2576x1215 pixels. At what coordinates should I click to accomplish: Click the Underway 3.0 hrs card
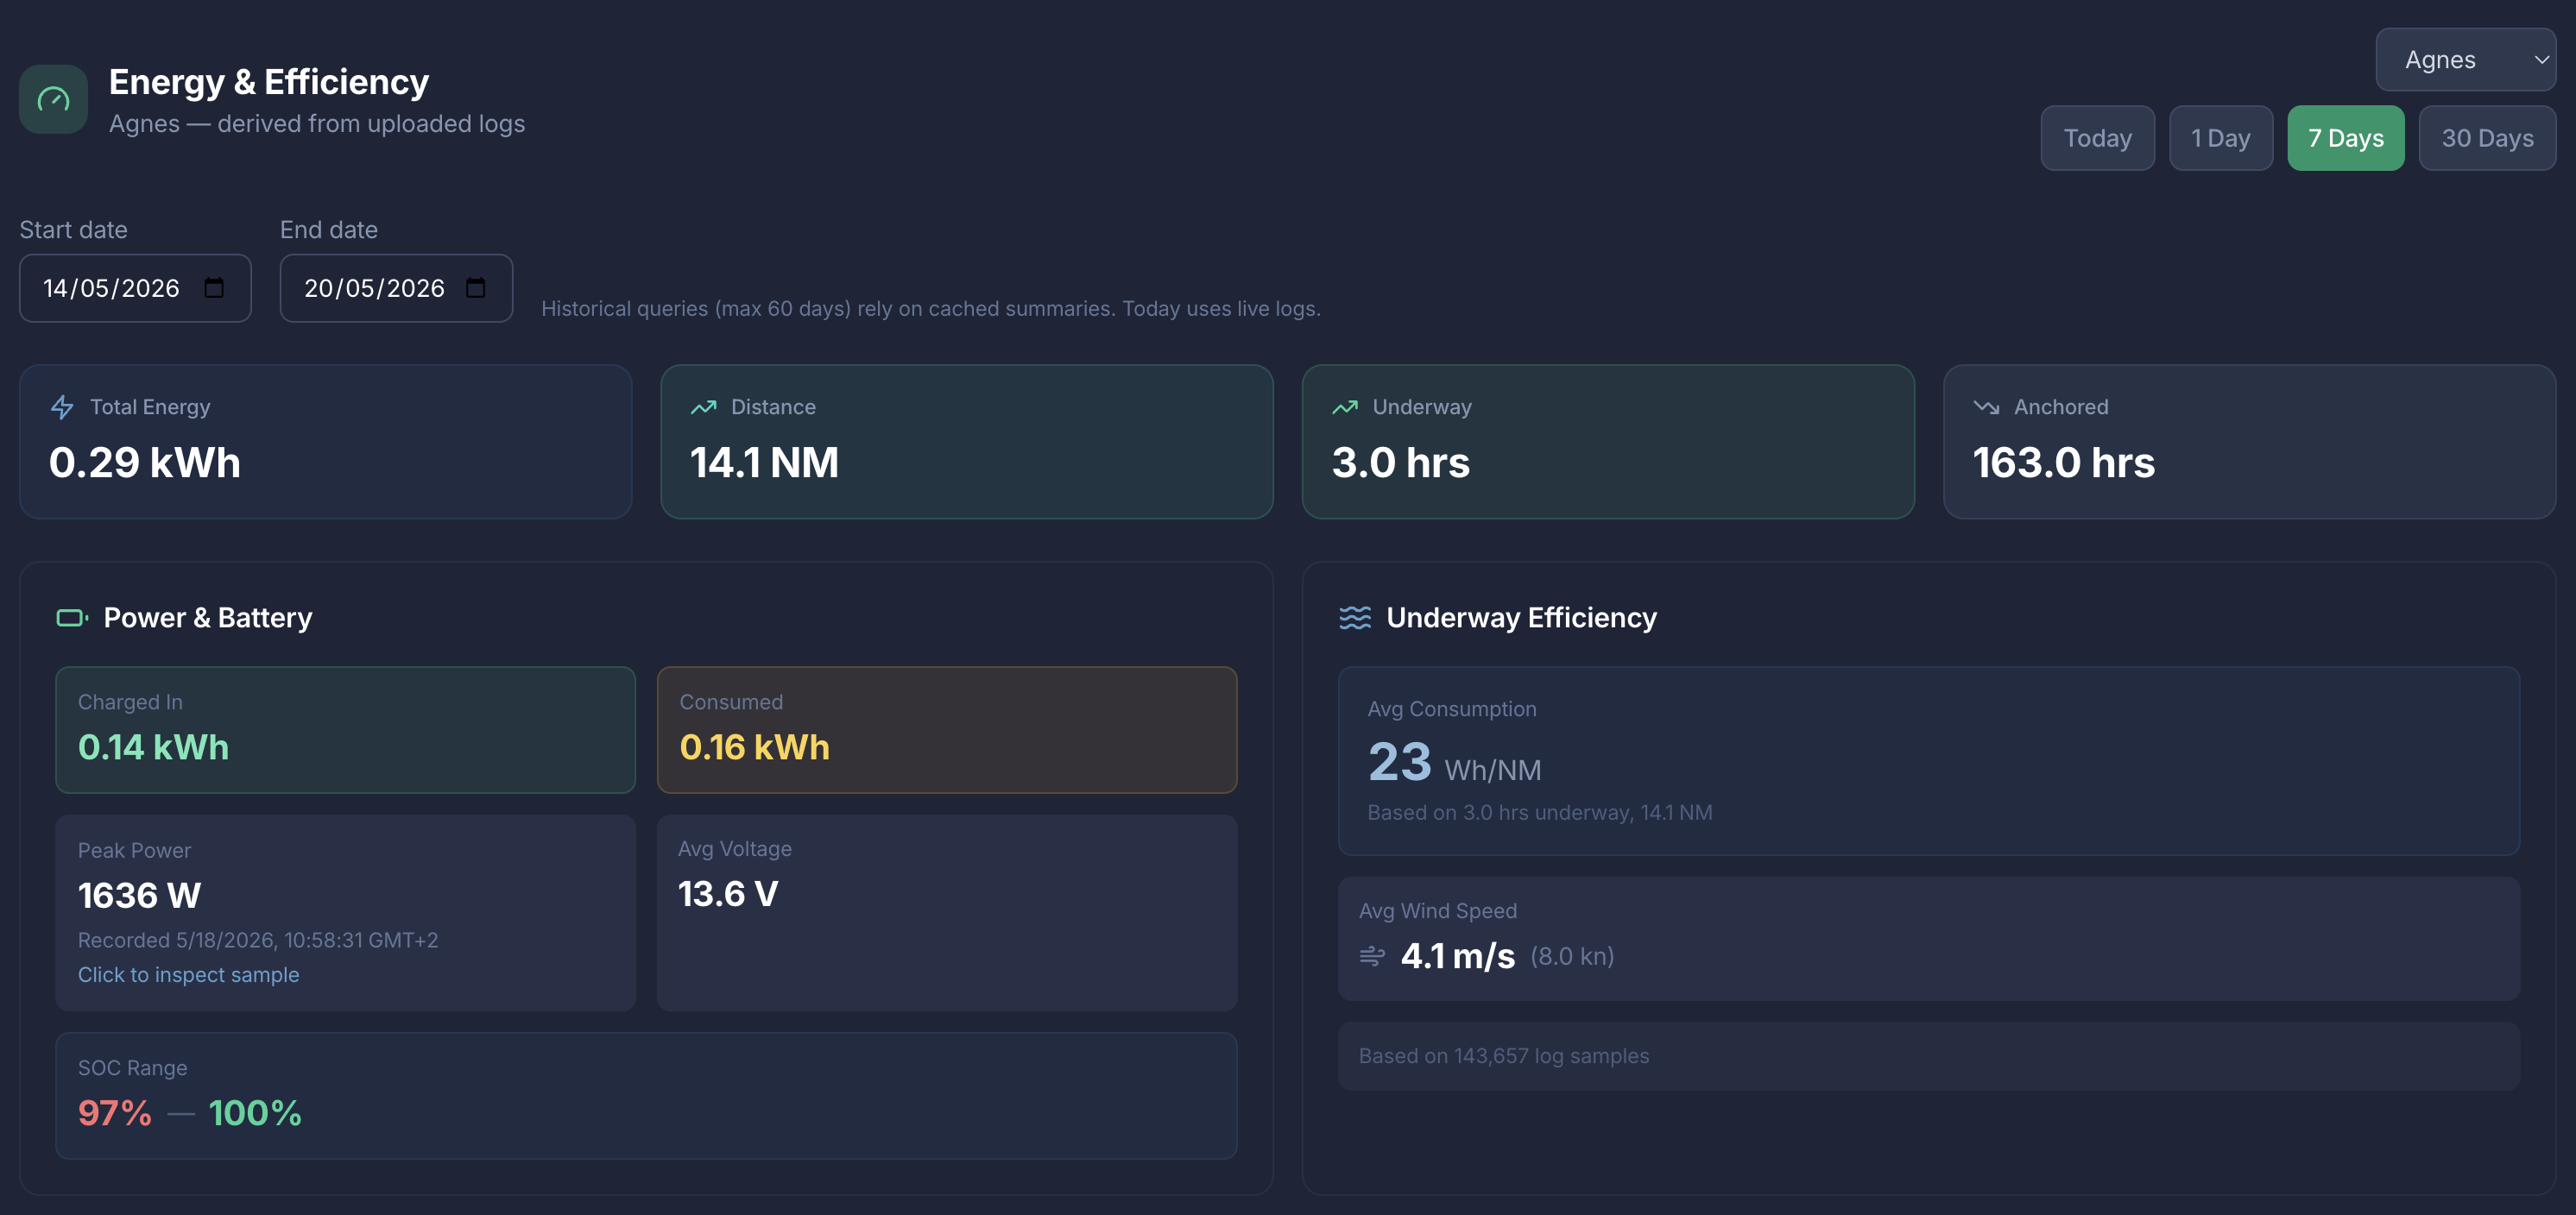click(x=1608, y=441)
